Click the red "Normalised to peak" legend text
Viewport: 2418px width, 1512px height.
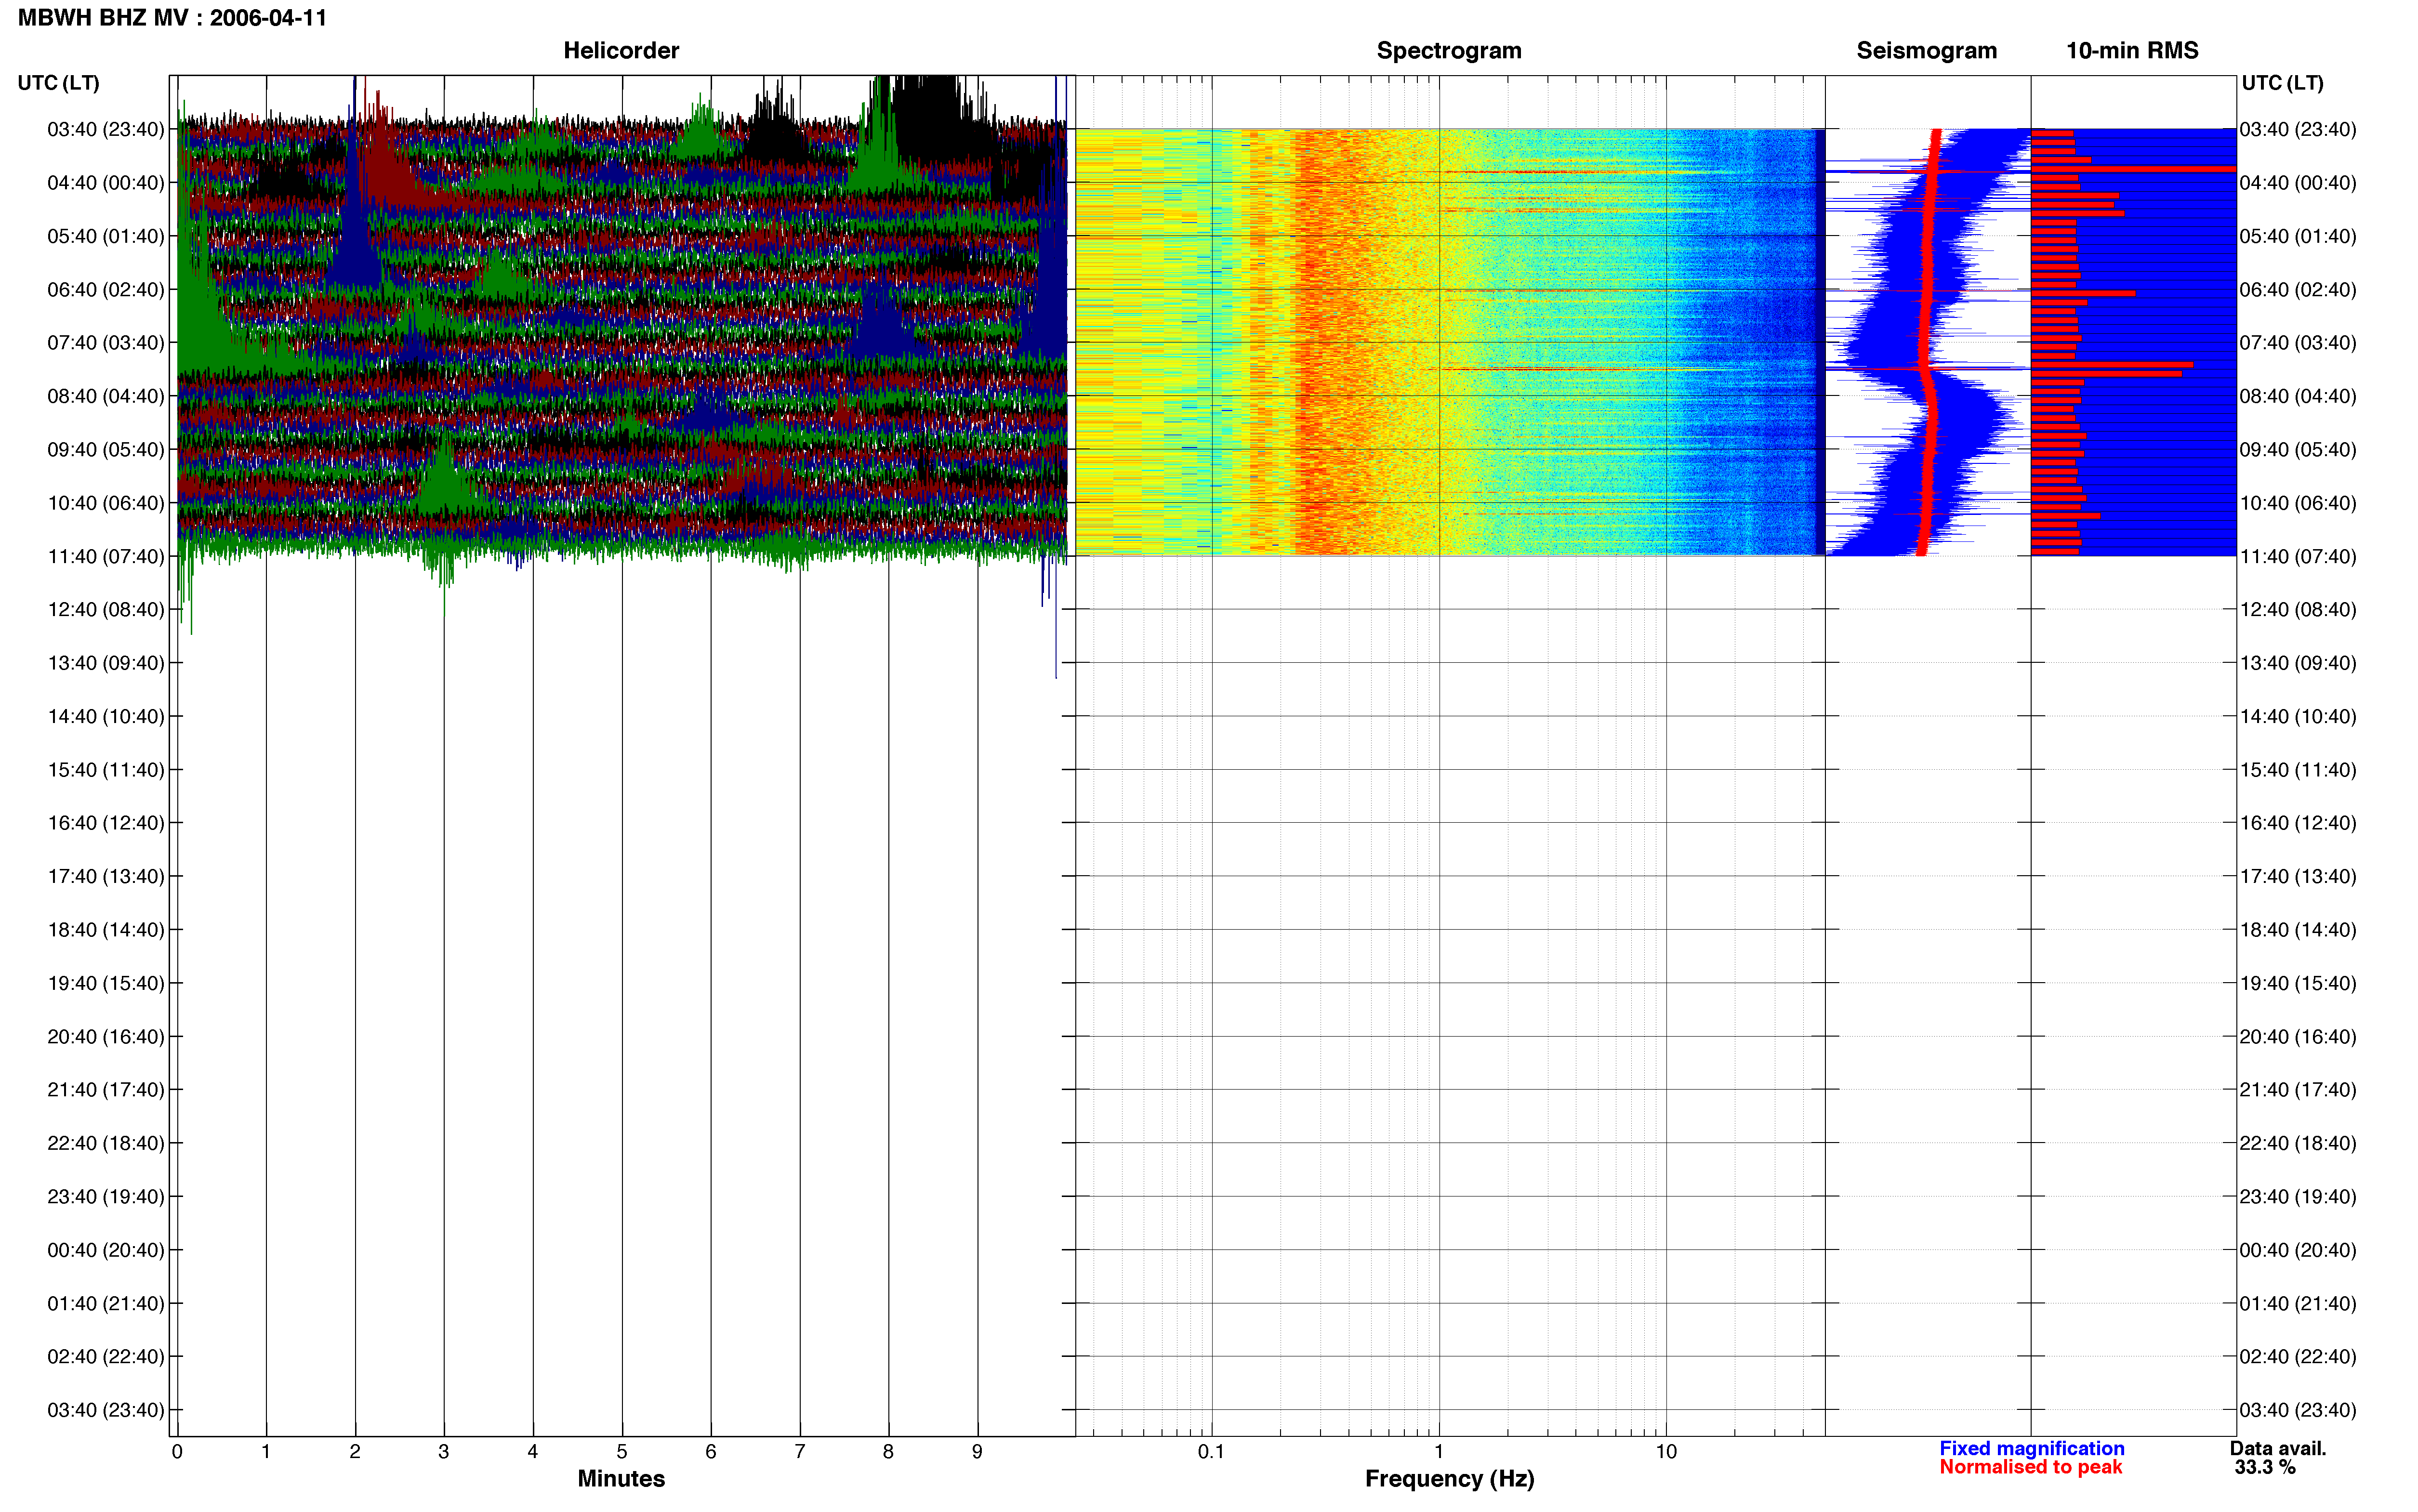[2030, 1467]
